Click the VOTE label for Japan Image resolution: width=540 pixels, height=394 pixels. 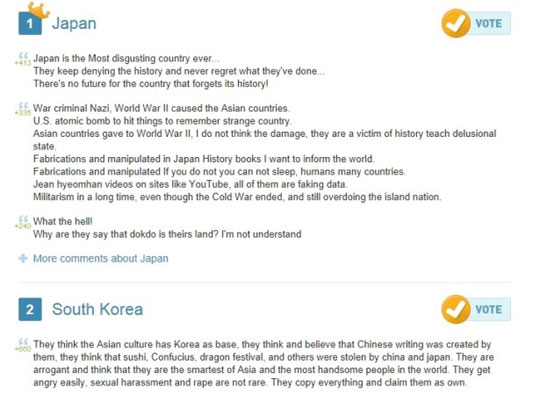click(x=489, y=23)
